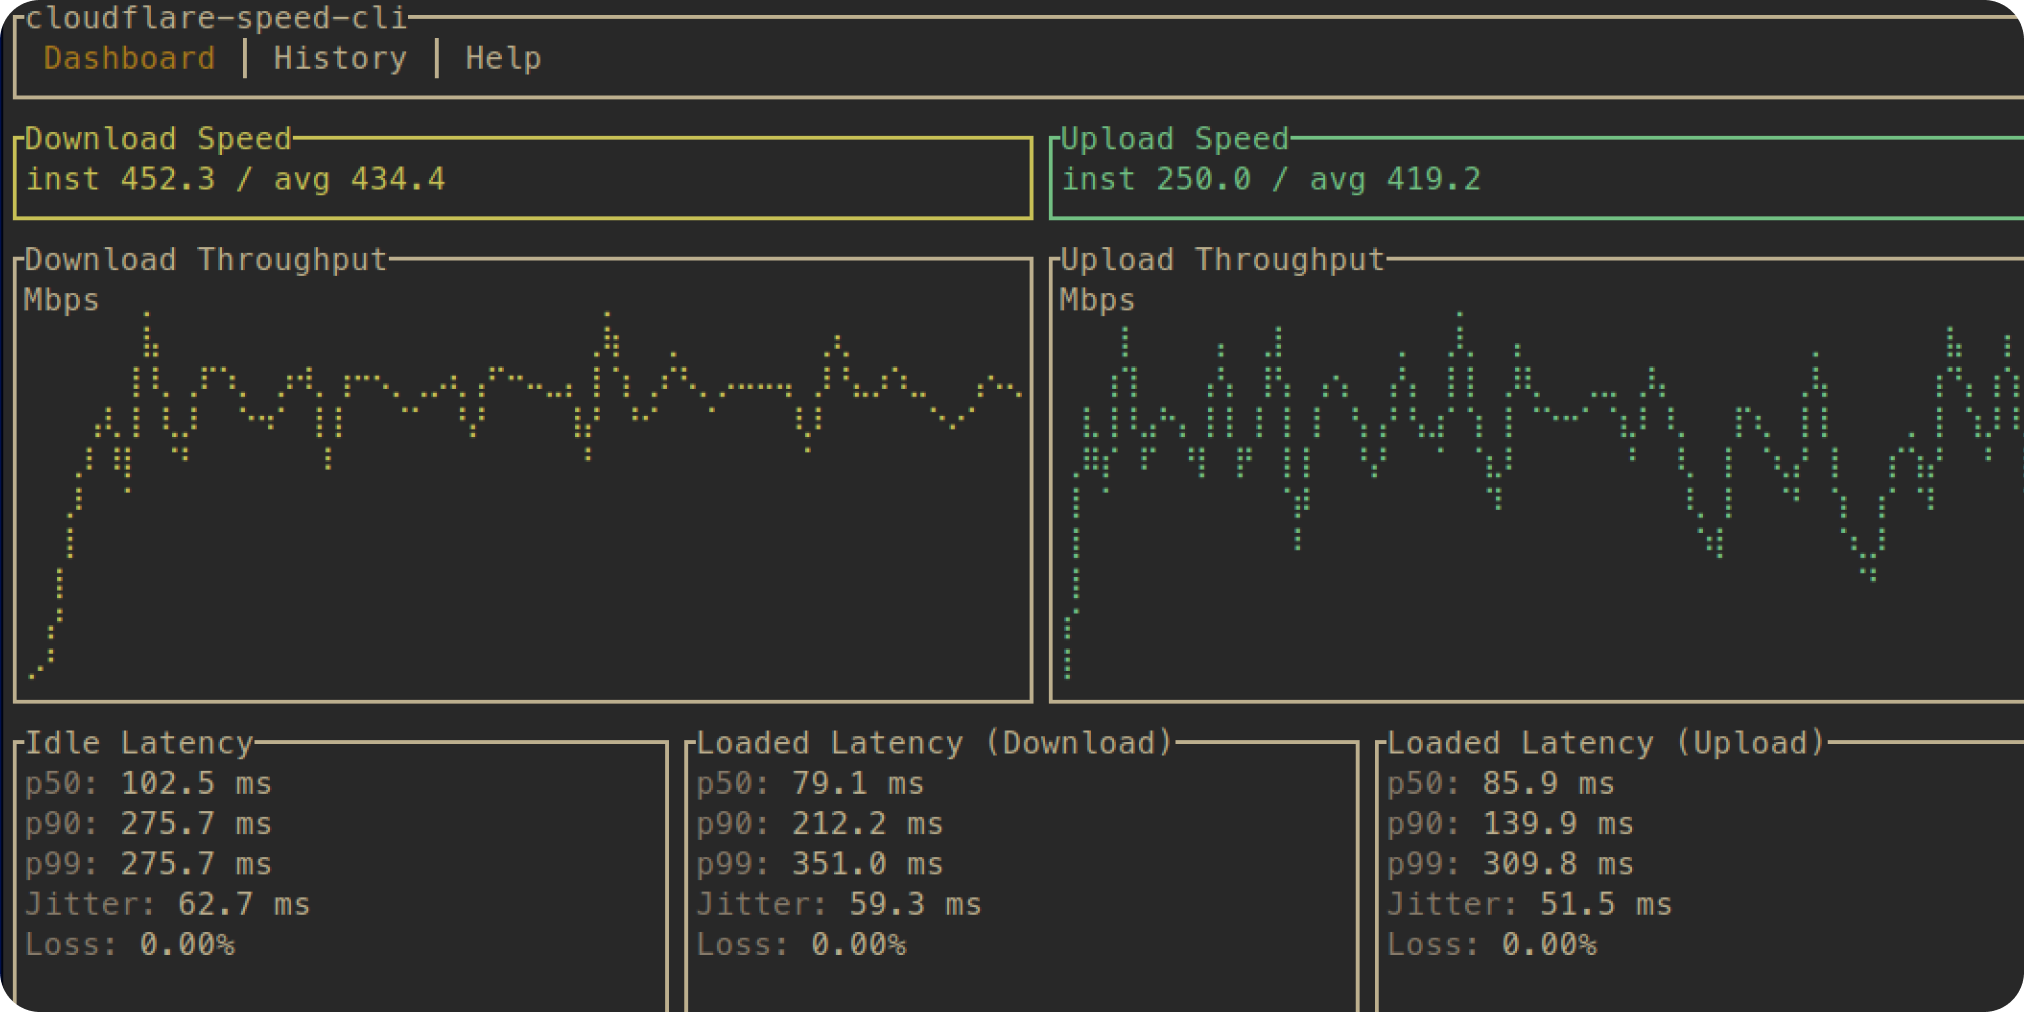This screenshot has width=2024, height=1012.
Task: Open the History tab
Action: click(x=340, y=58)
